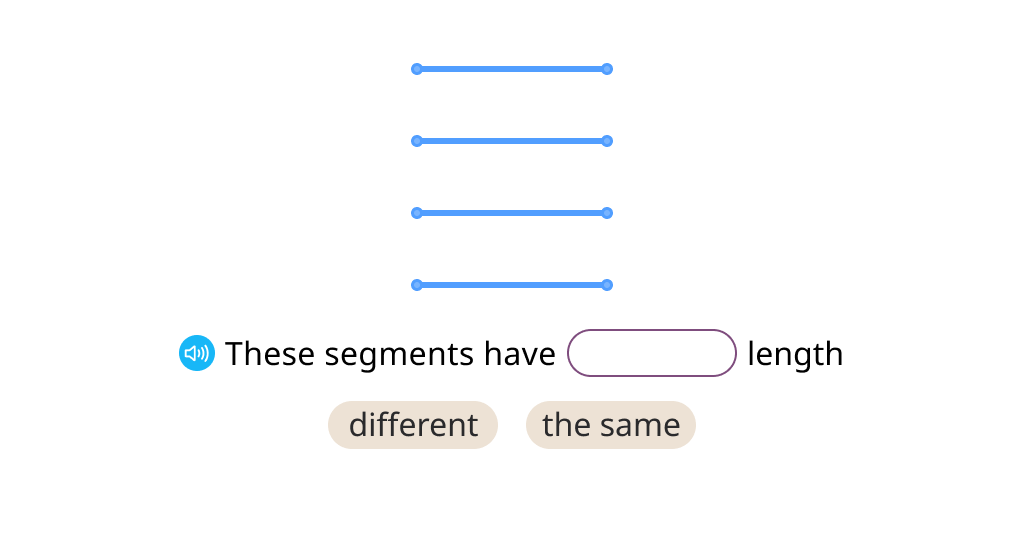
Task: Click the word "length" after the blank
Action: [x=795, y=355]
